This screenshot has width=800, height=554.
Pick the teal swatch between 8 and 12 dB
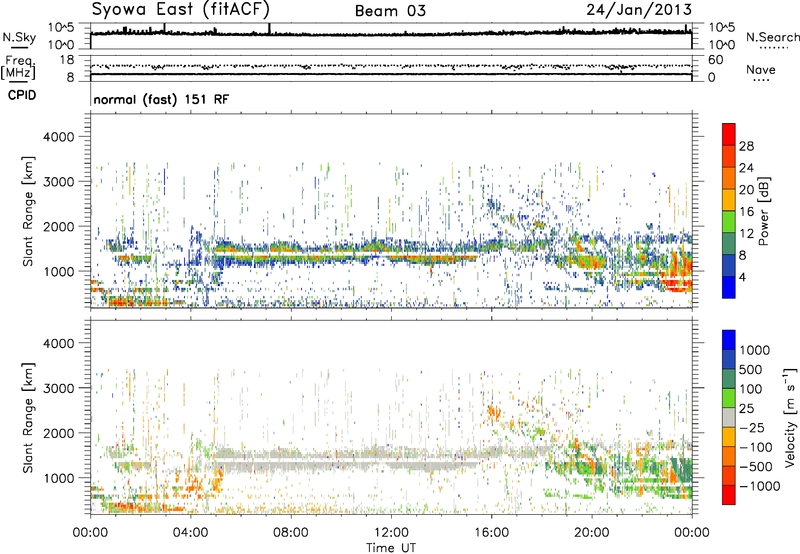729,244
